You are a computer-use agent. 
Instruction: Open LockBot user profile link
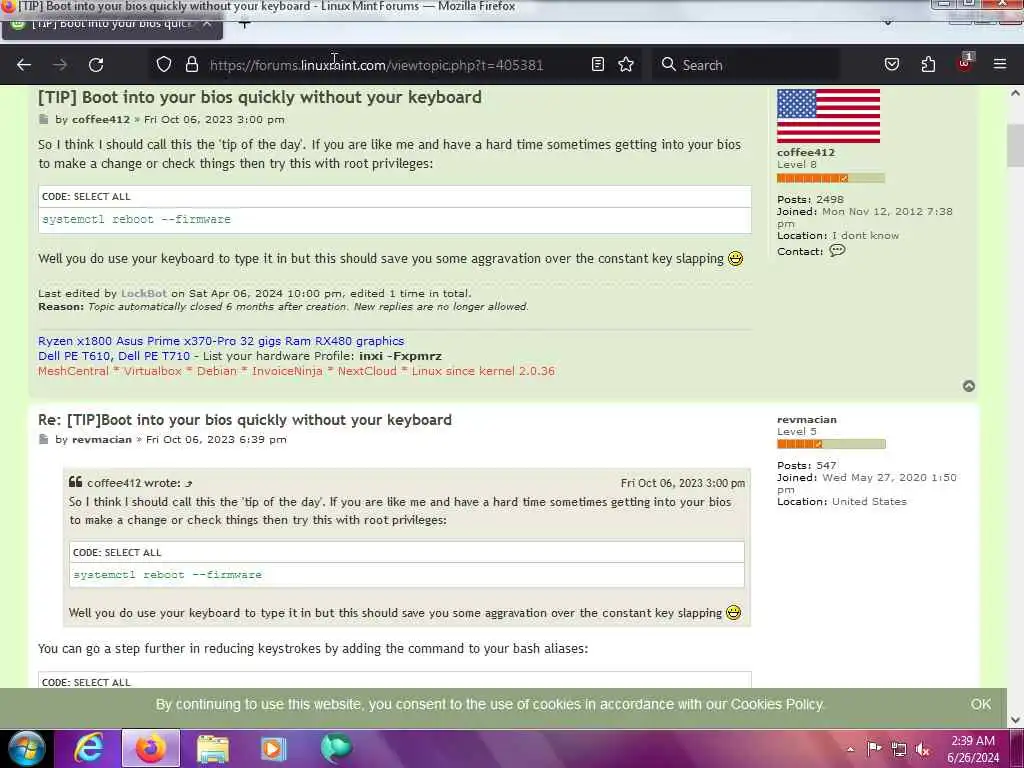(x=144, y=293)
